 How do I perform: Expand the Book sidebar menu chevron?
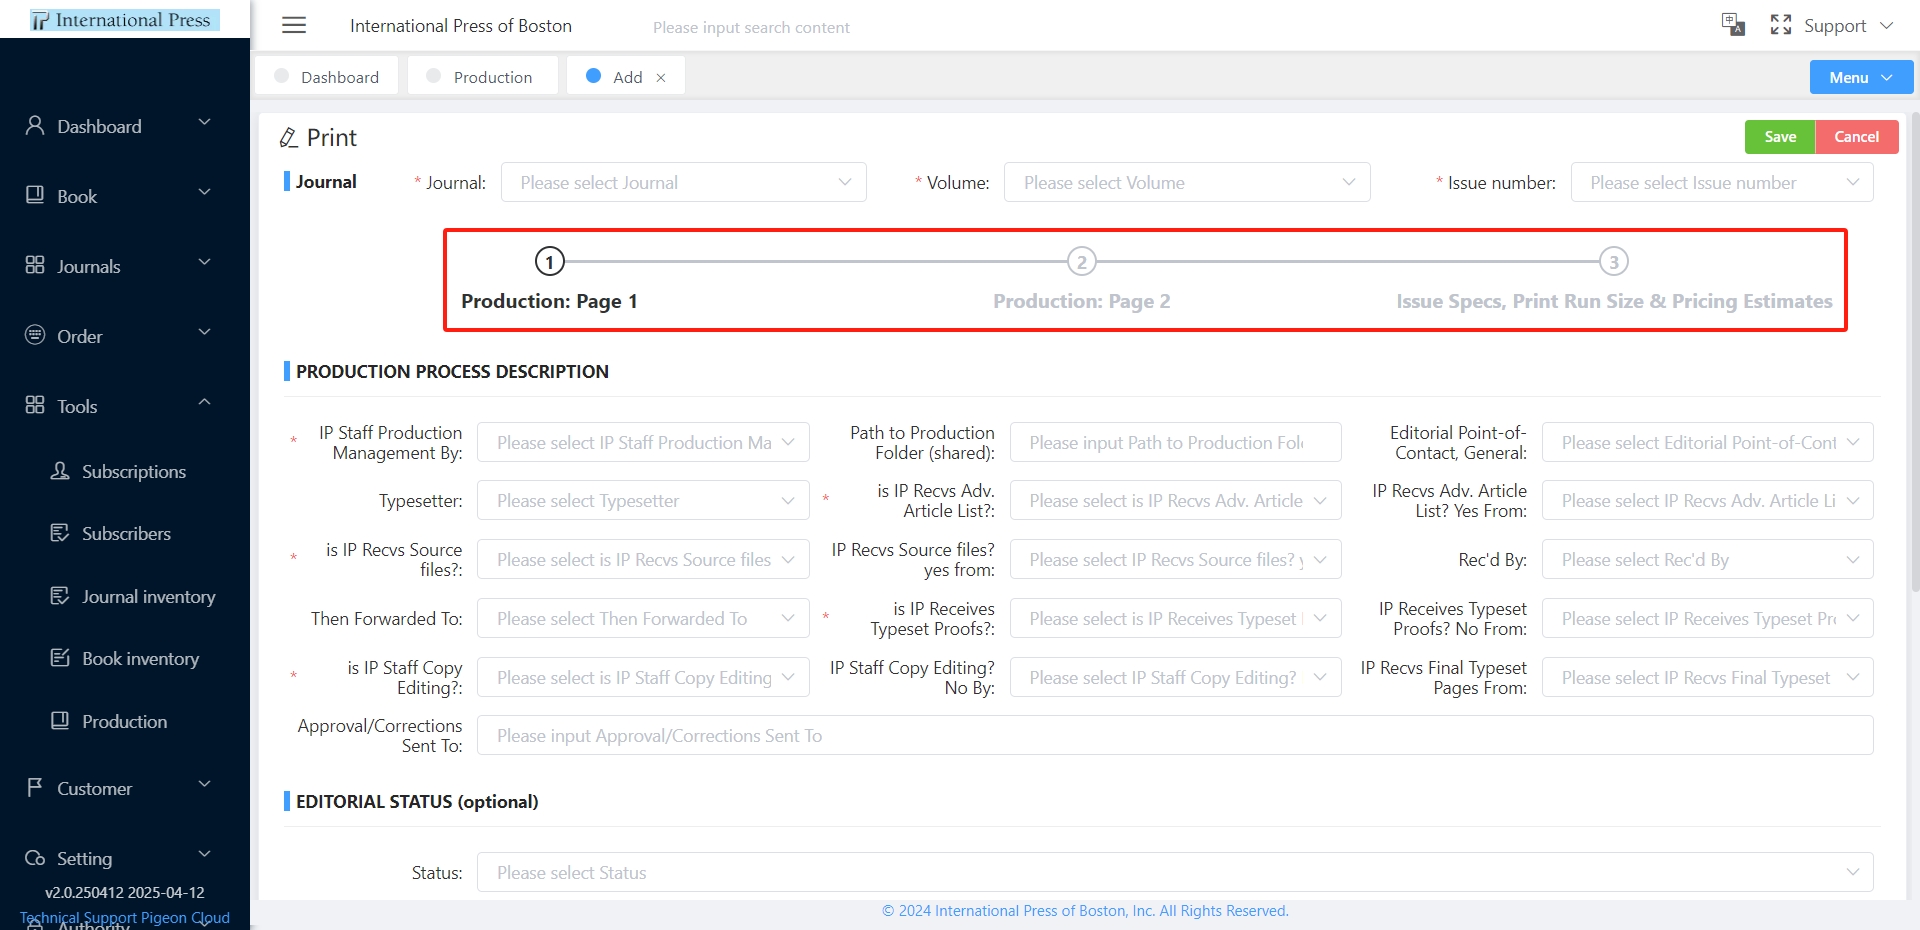[x=205, y=192]
